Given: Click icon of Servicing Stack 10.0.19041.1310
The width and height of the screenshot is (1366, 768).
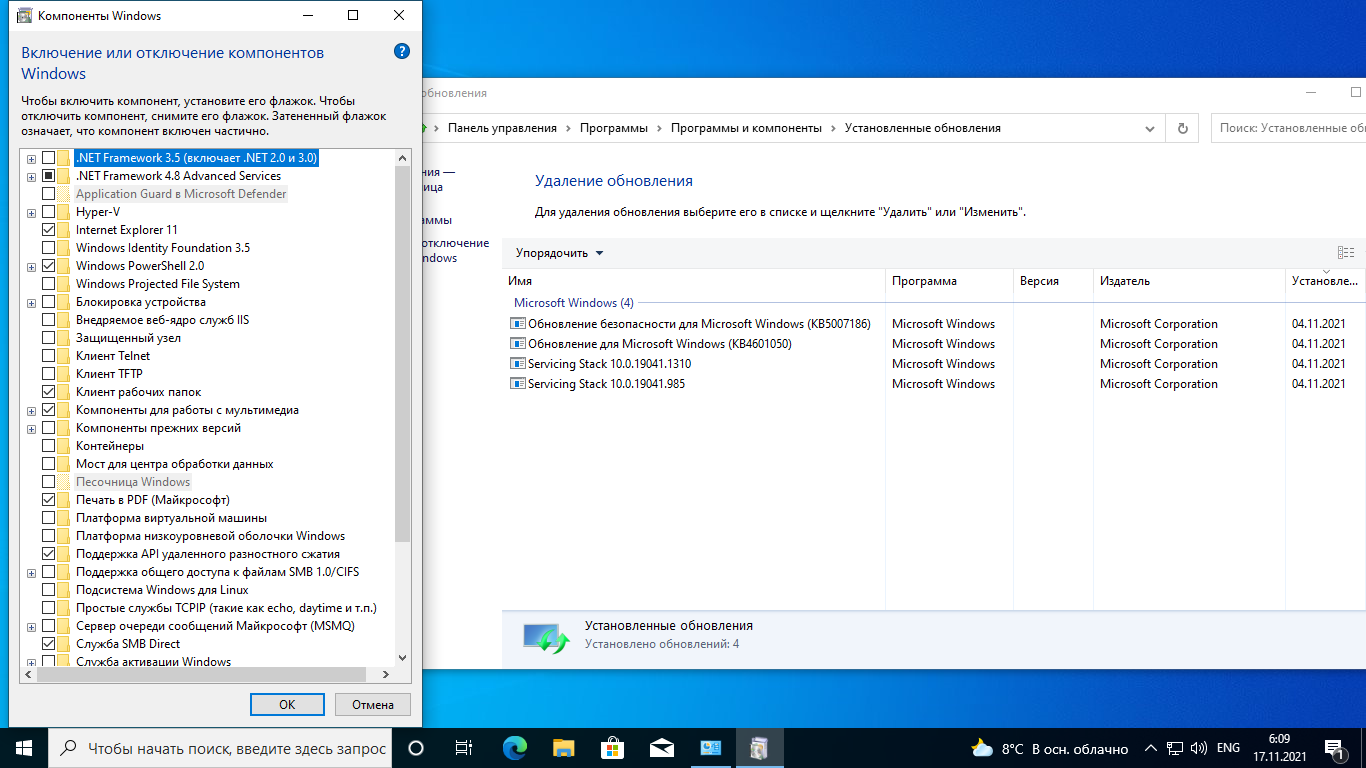Looking at the screenshot, I should 517,364.
